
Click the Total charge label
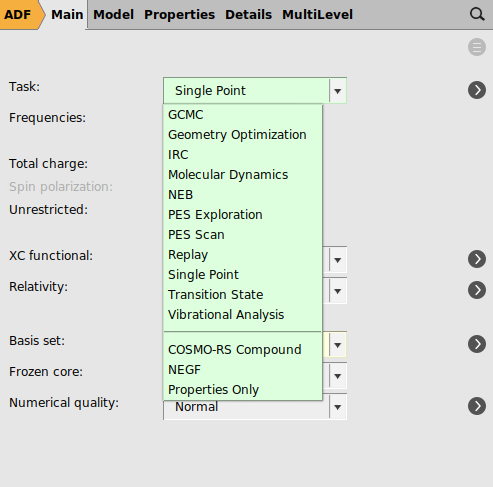pyautogui.click(x=48, y=164)
